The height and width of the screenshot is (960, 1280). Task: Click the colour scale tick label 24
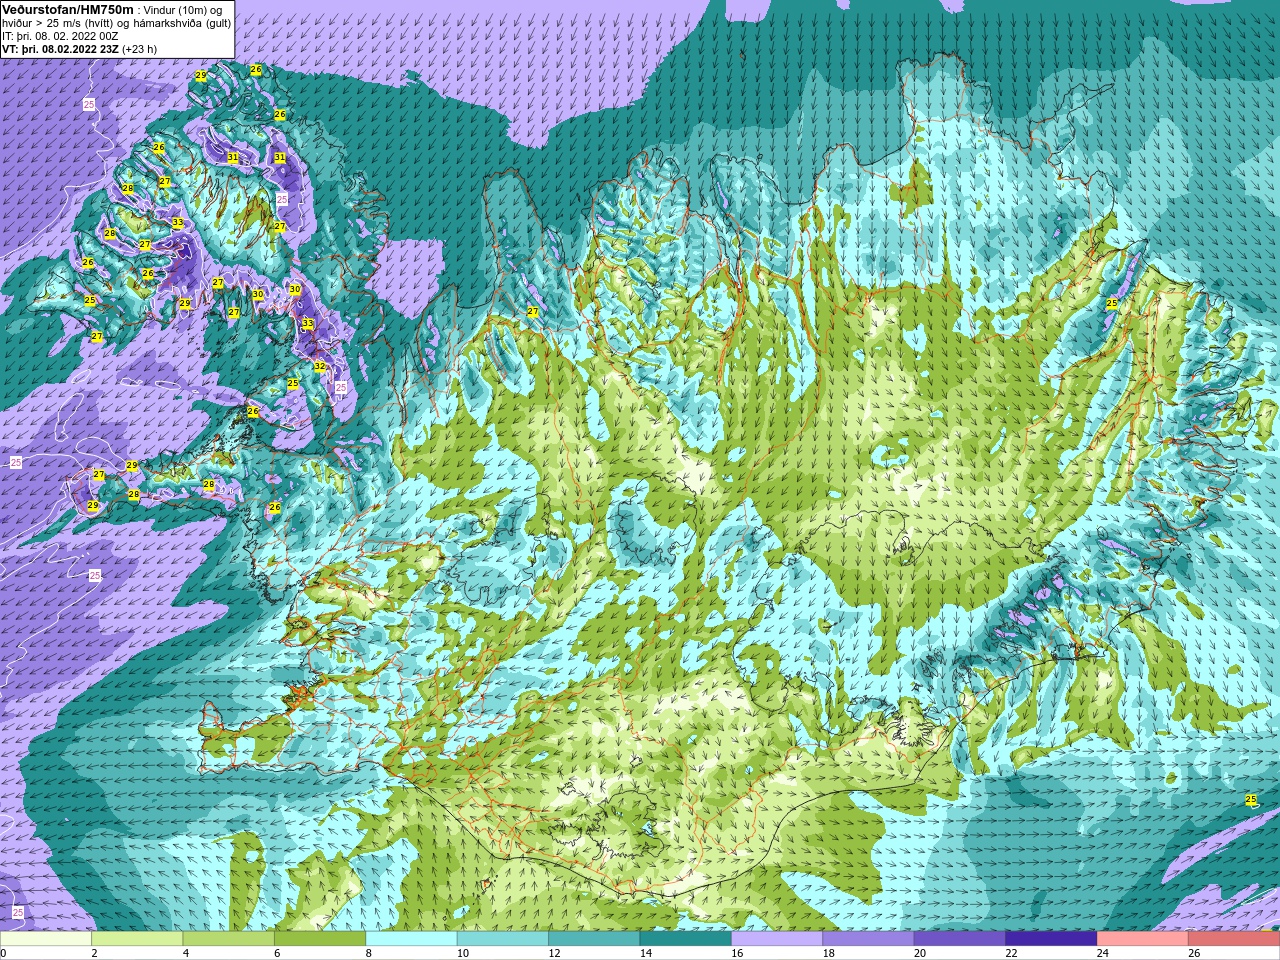[x=1103, y=953]
